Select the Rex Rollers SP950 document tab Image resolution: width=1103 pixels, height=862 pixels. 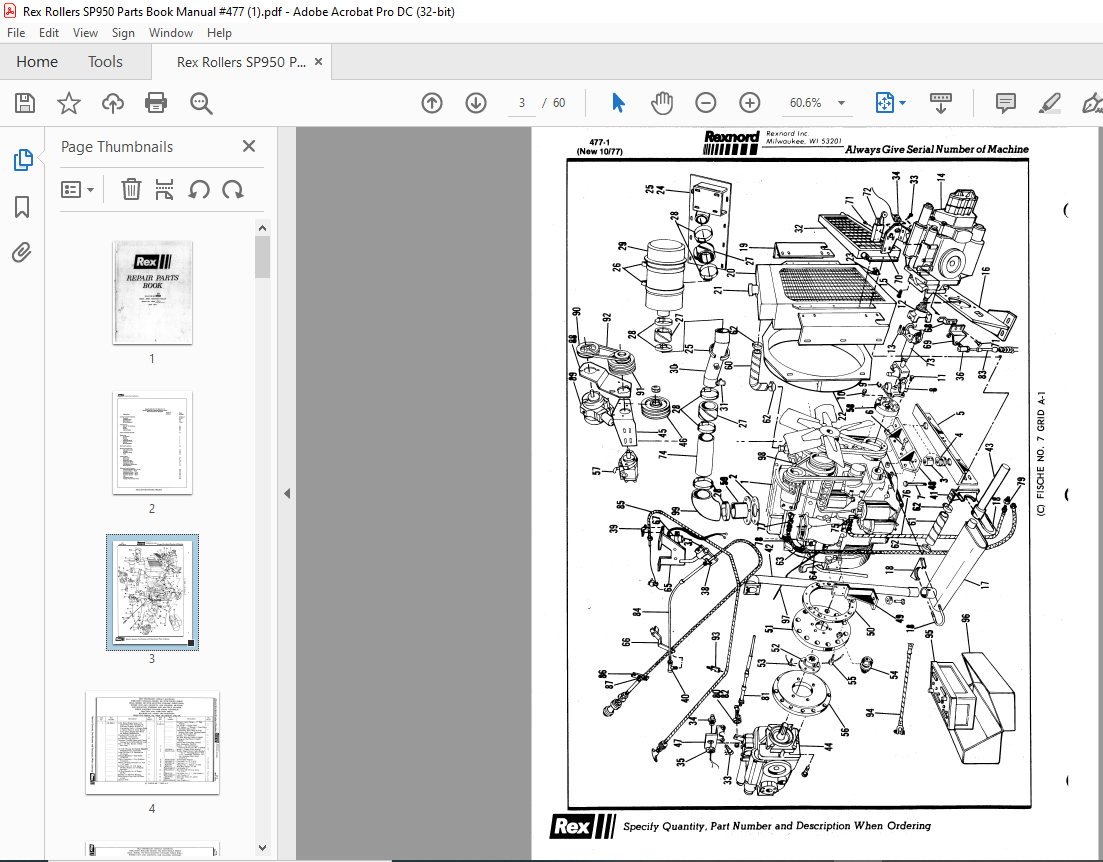coord(241,62)
